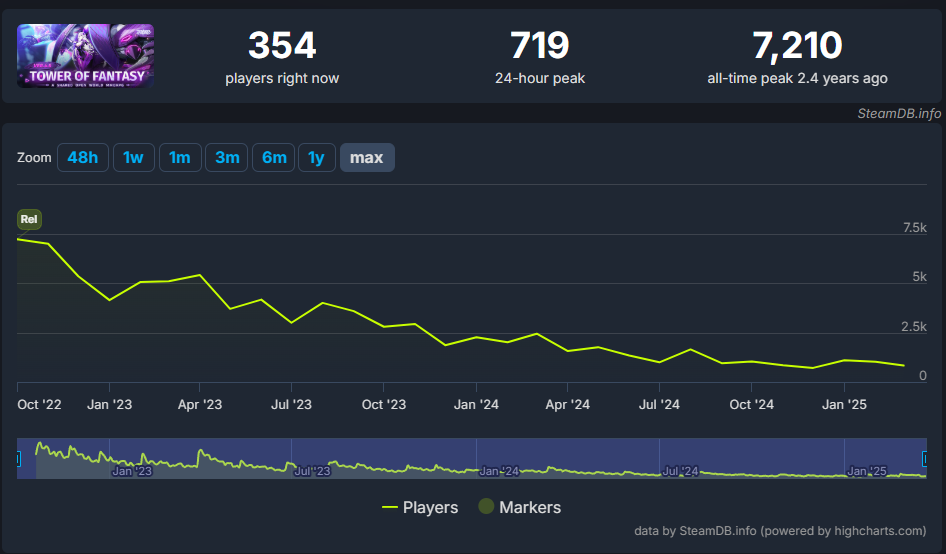This screenshot has width=946, height=554.
Task: Click the Oct '24 axis label
Action: coord(751,404)
